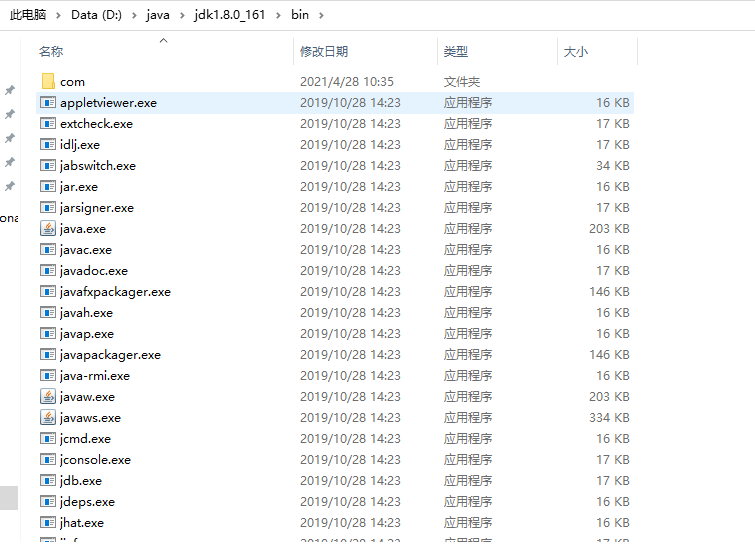Expand the chevron after Data (D:)
Viewport: 755px width, 555px height.
tap(134, 15)
